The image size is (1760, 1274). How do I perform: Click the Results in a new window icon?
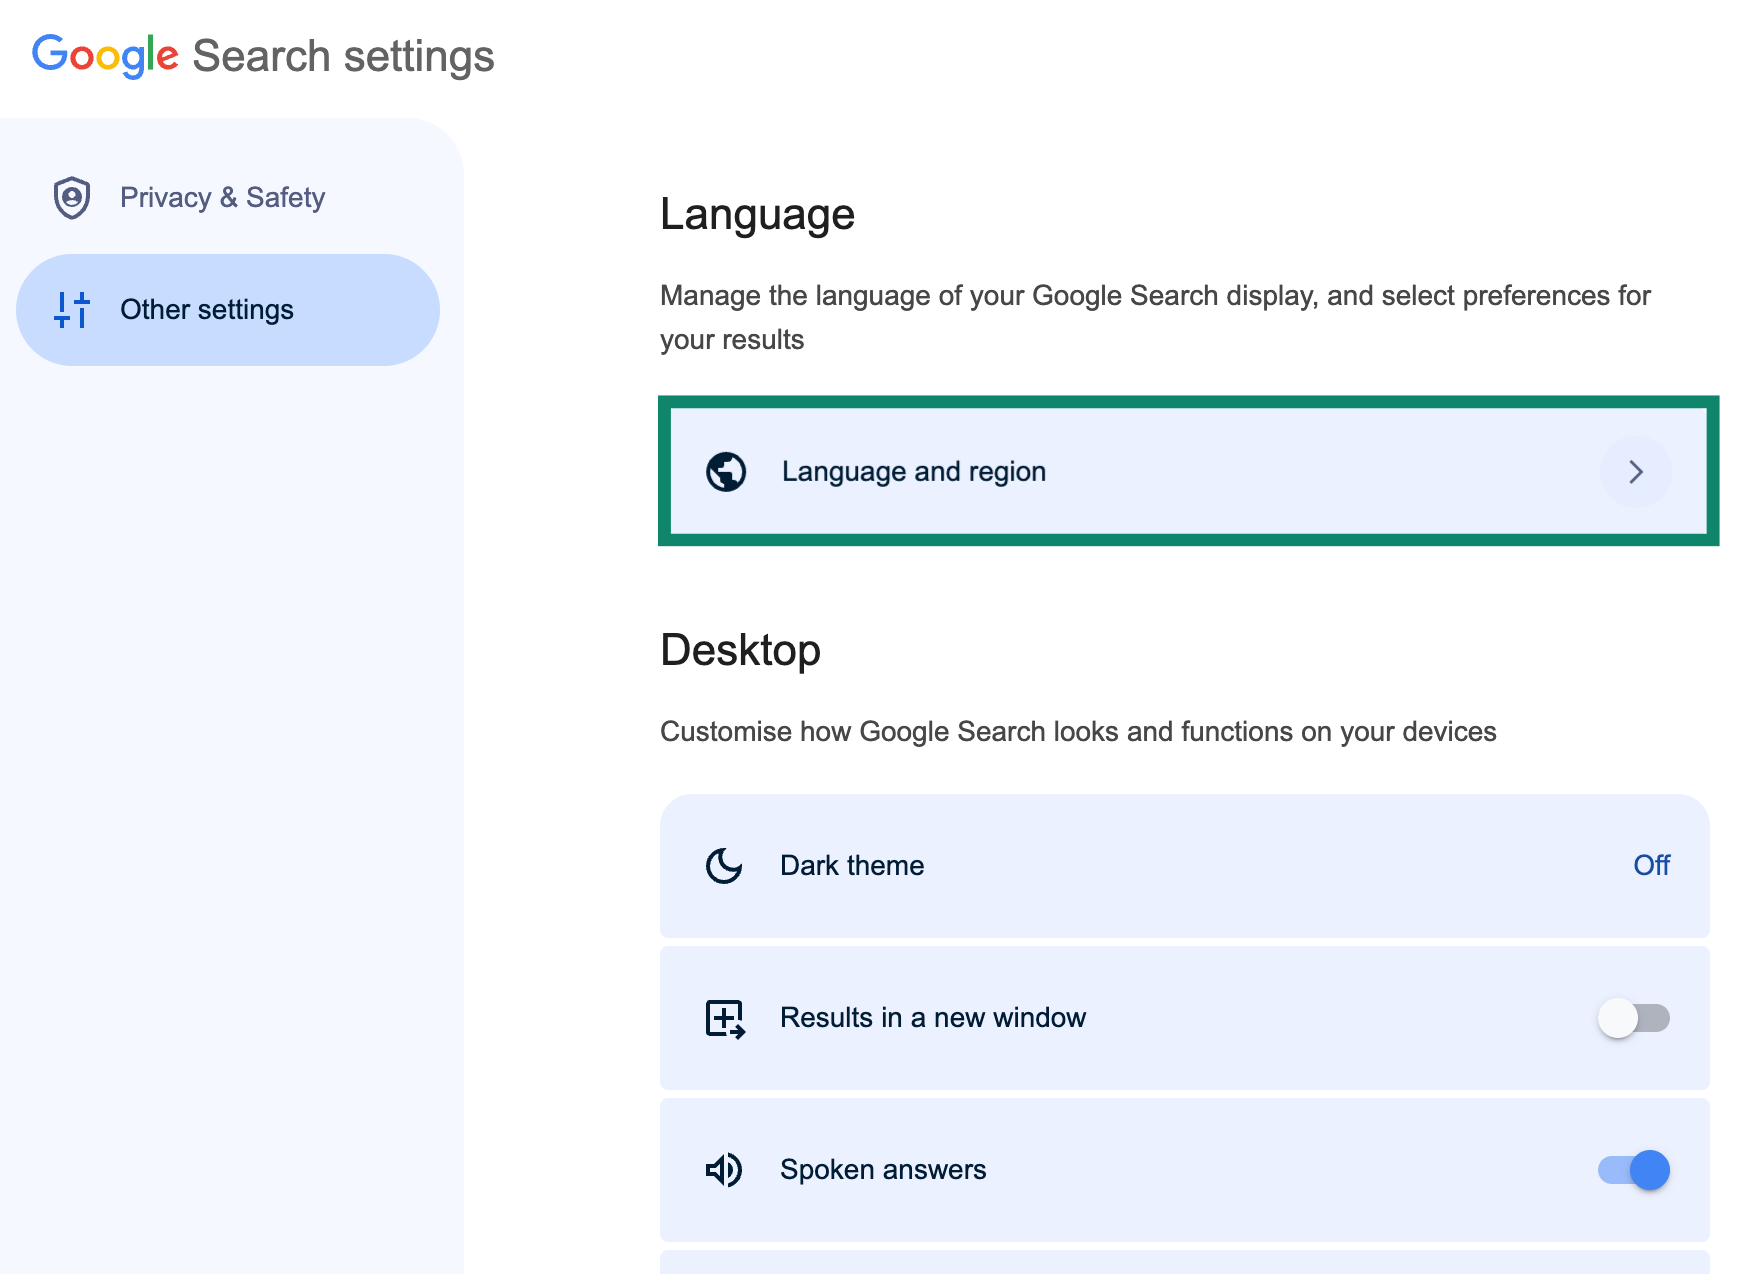tap(725, 1019)
